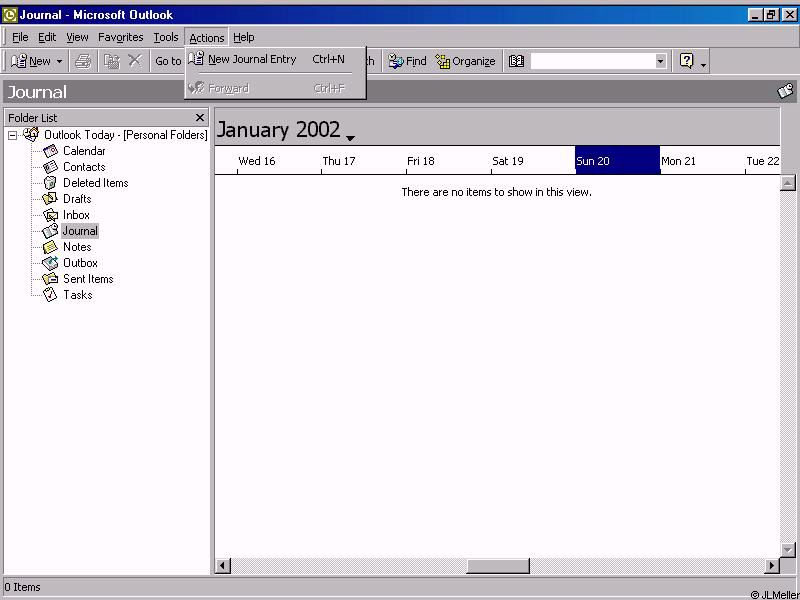800x600 pixels.
Task: Click the Inbox folder icon
Action: [50, 215]
